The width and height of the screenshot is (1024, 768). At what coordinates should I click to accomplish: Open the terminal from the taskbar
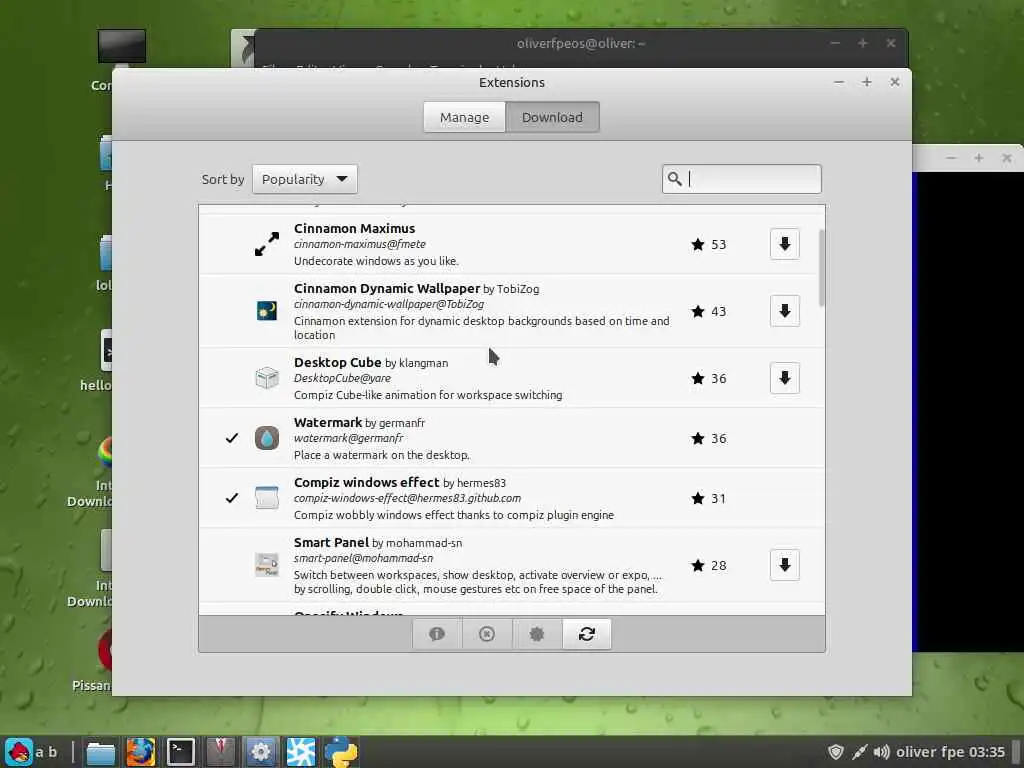click(x=180, y=752)
